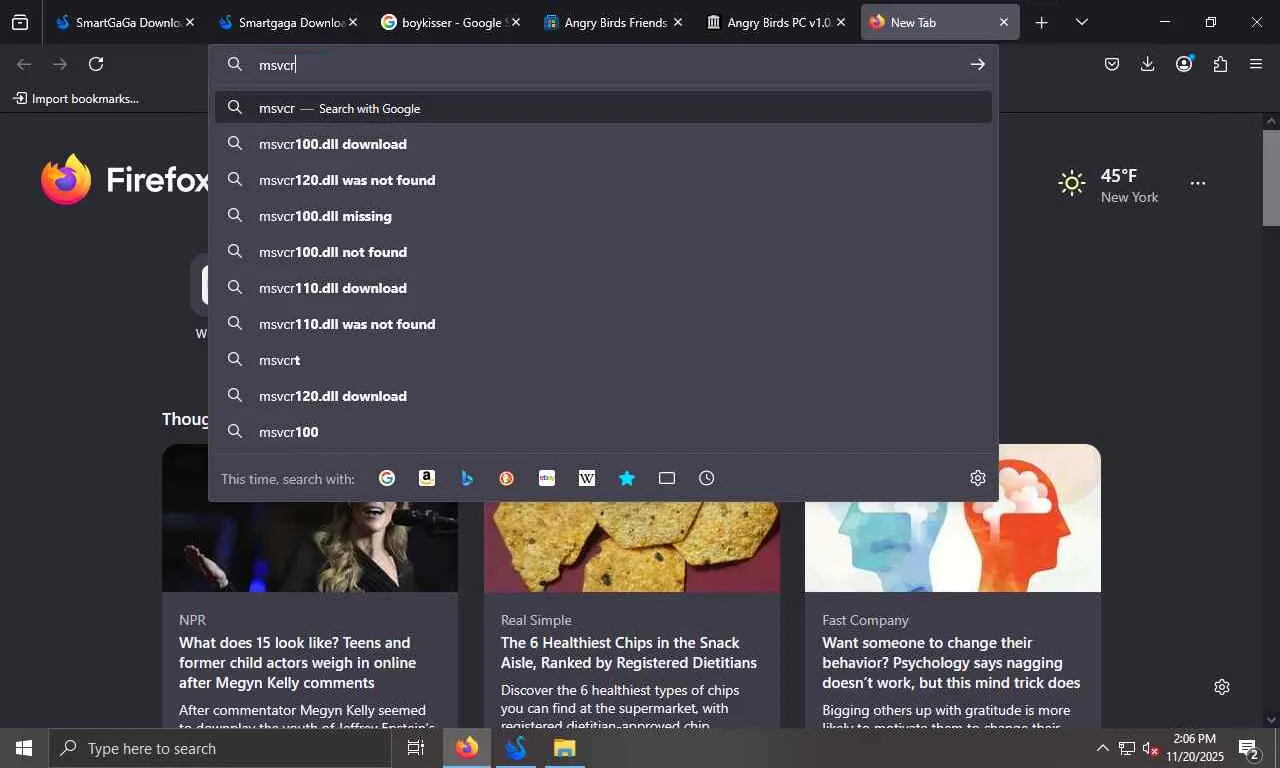This screenshot has height=768, width=1280.
Task: Search this time with eBay icon
Action: [547, 478]
